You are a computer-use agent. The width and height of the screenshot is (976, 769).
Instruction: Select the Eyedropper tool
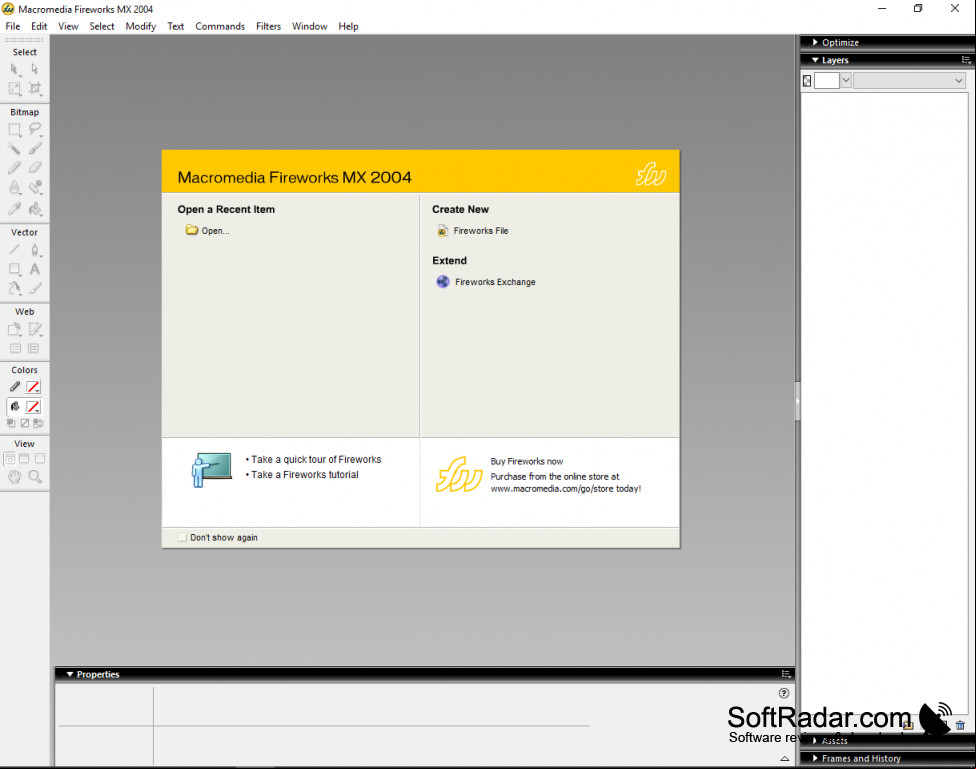[x=14, y=209]
